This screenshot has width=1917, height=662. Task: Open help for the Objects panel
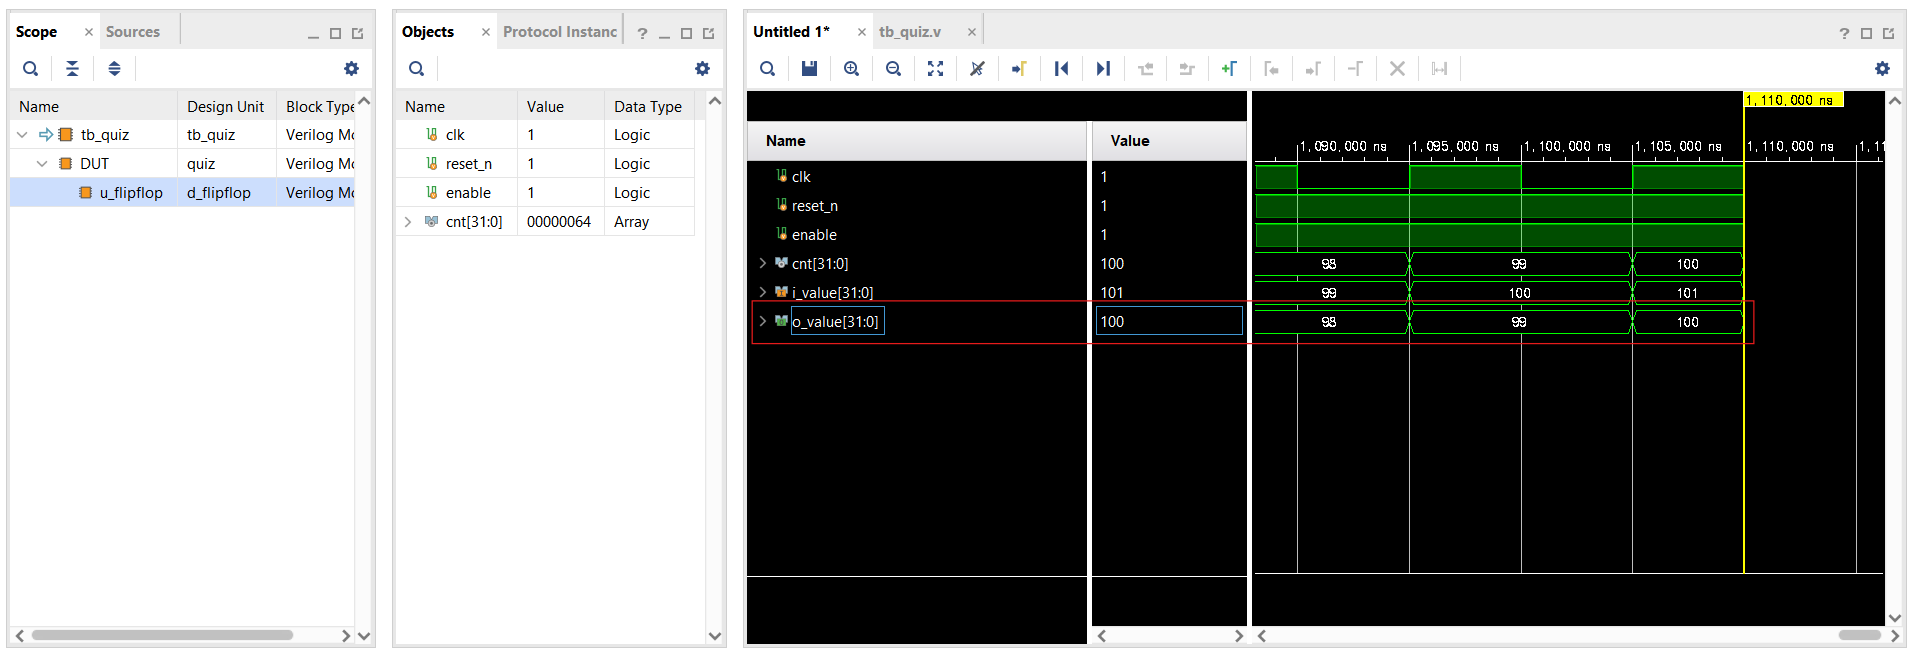tap(642, 33)
